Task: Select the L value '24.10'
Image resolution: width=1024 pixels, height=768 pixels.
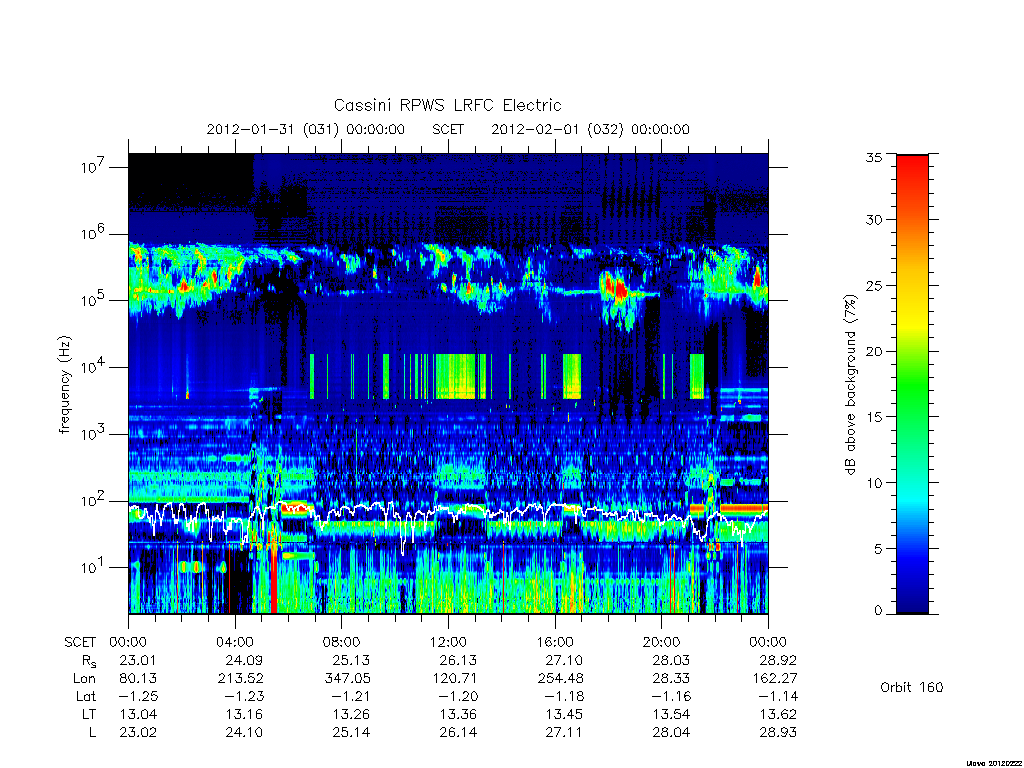Action: (x=244, y=733)
